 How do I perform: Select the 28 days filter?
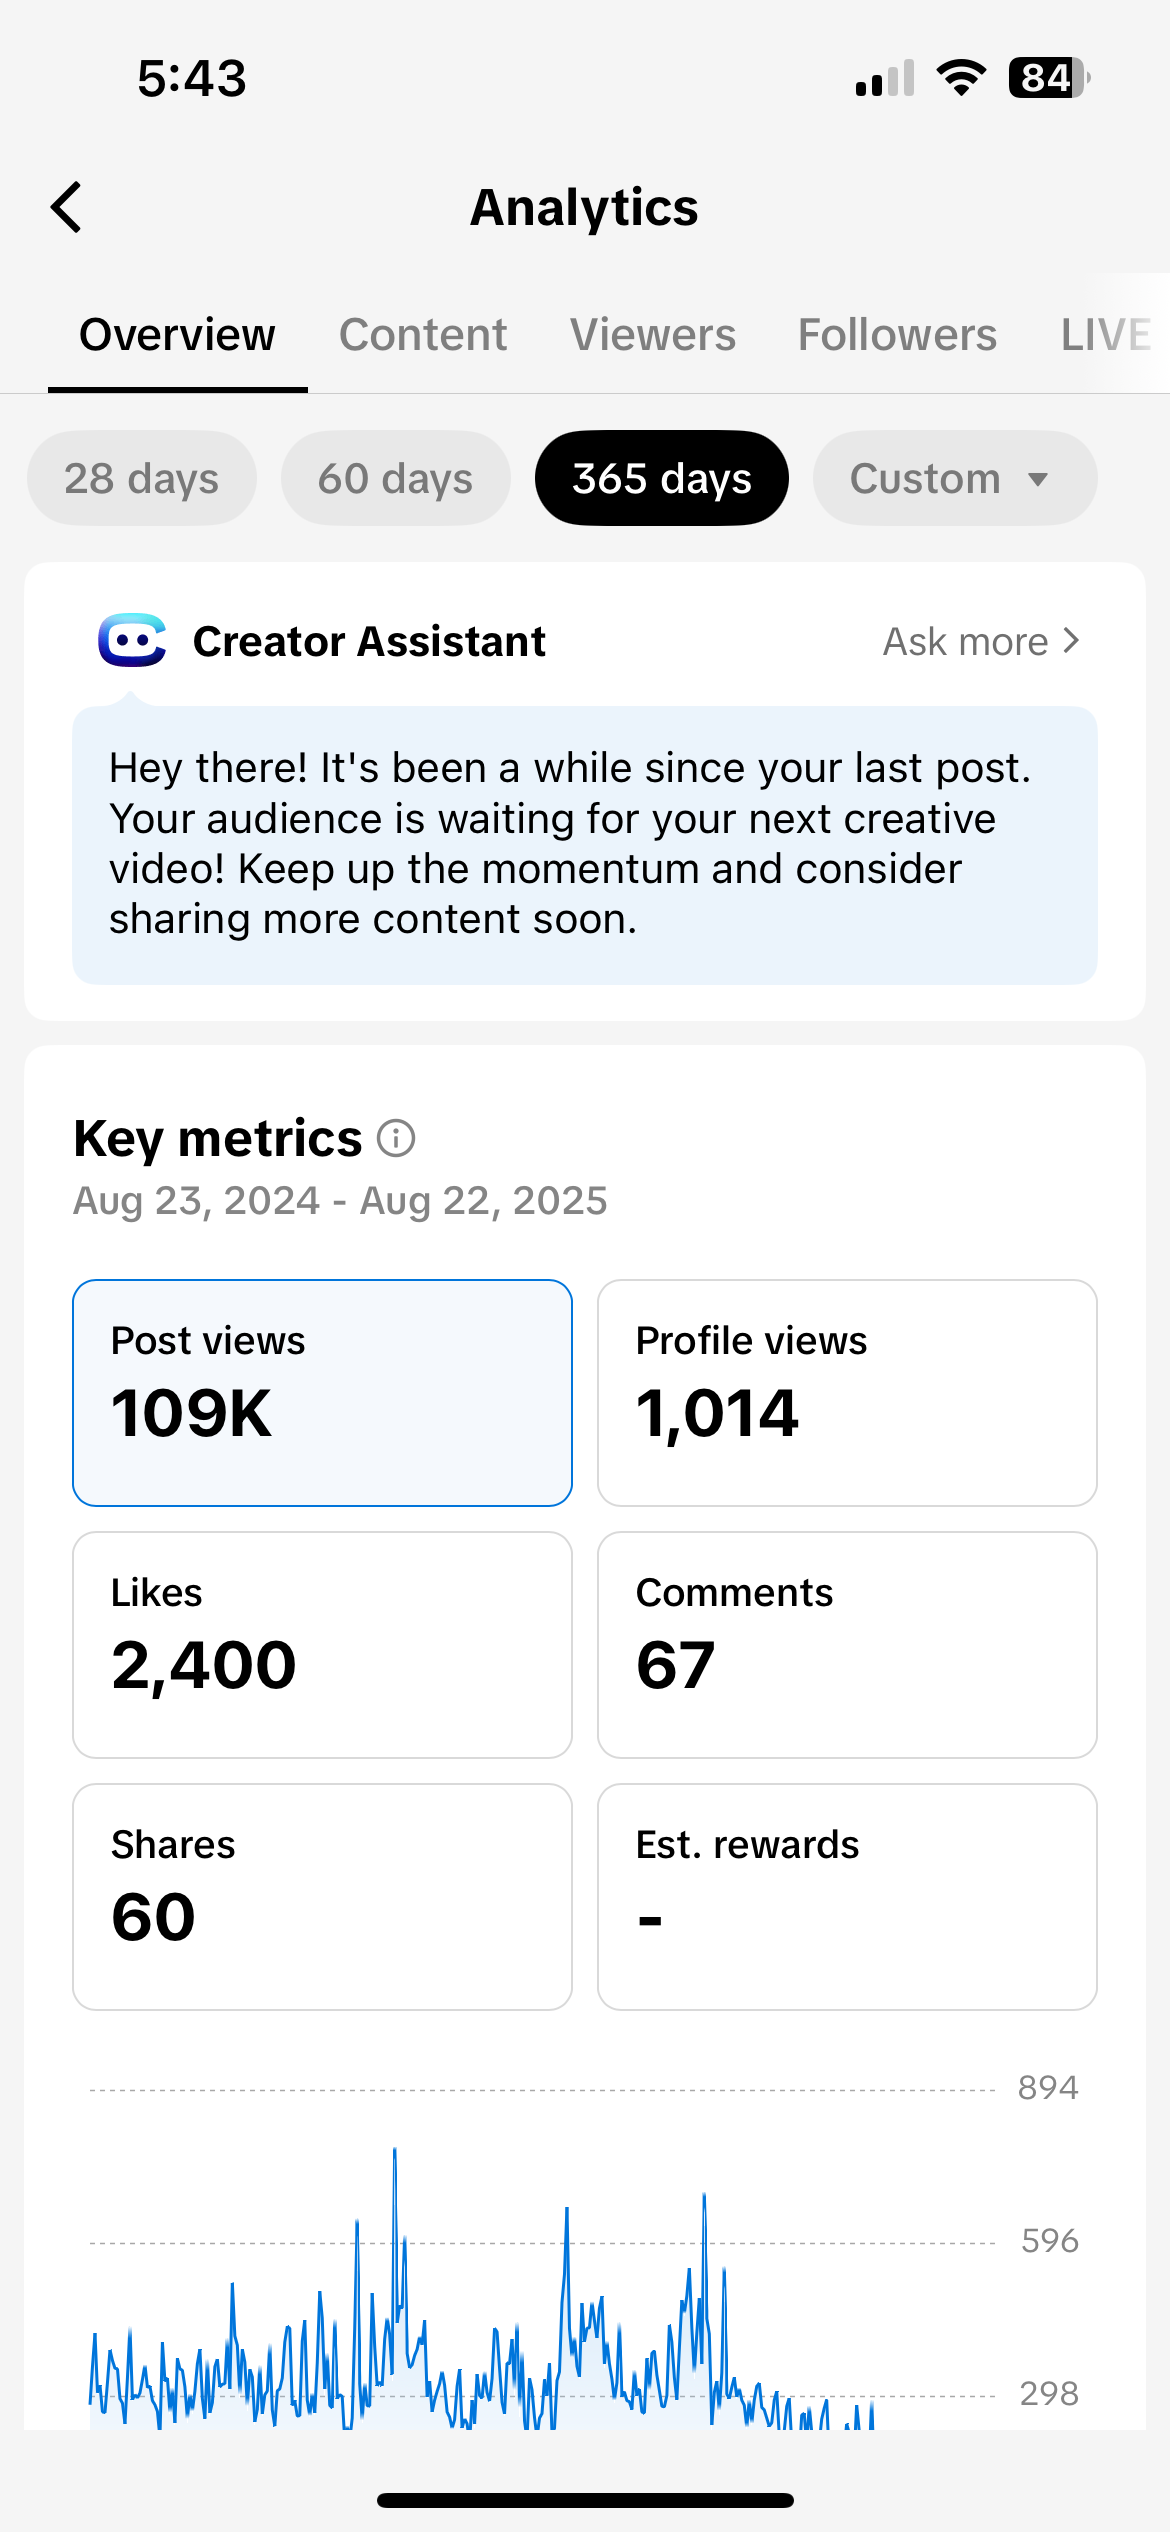pyautogui.click(x=142, y=479)
